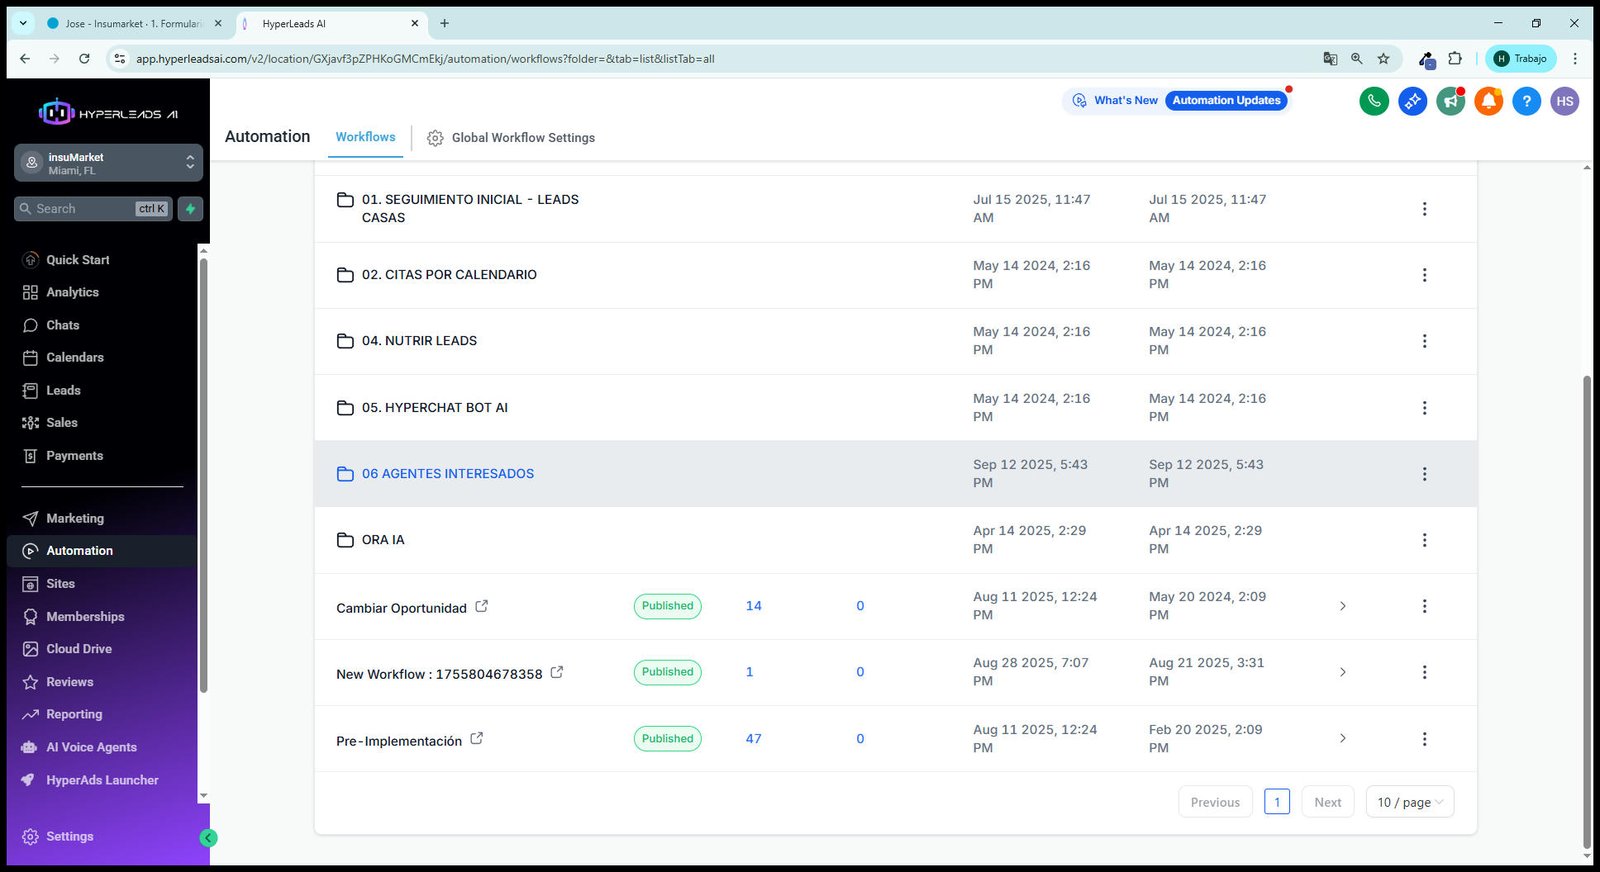Image resolution: width=1600 pixels, height=872 pixels.
Task: Open the orange notifications bell icon
Action: [x=1489, y=101]
